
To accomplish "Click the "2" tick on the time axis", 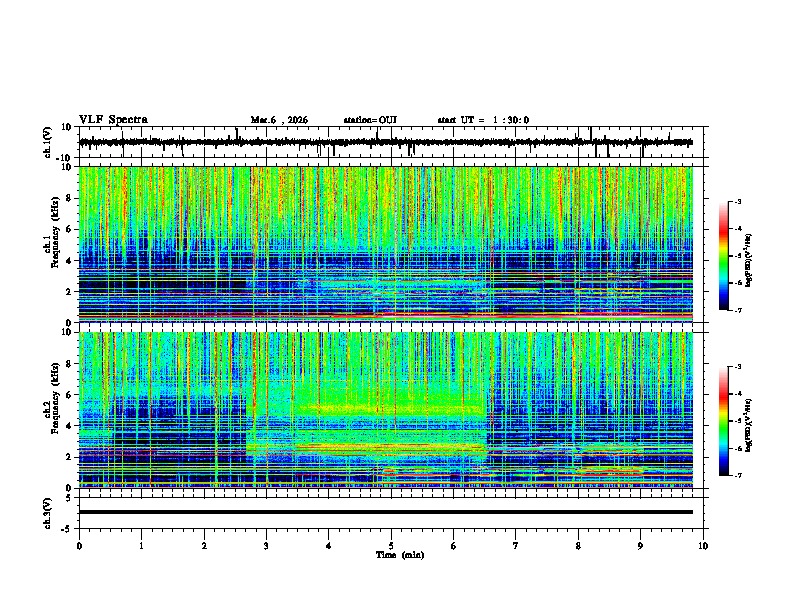I will 204,546.
